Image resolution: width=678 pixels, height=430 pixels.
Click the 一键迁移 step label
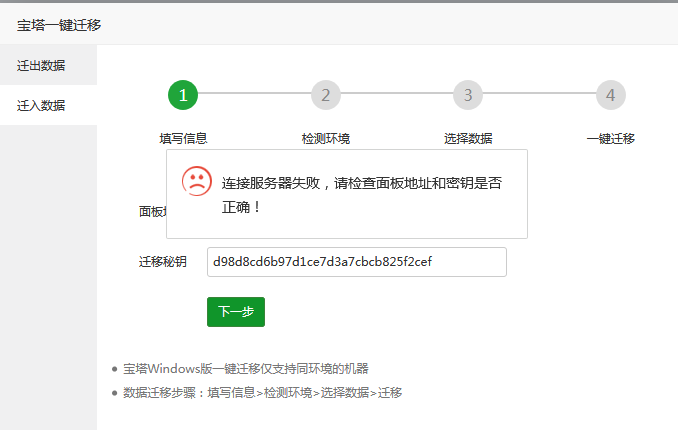[x=611, y=138]
